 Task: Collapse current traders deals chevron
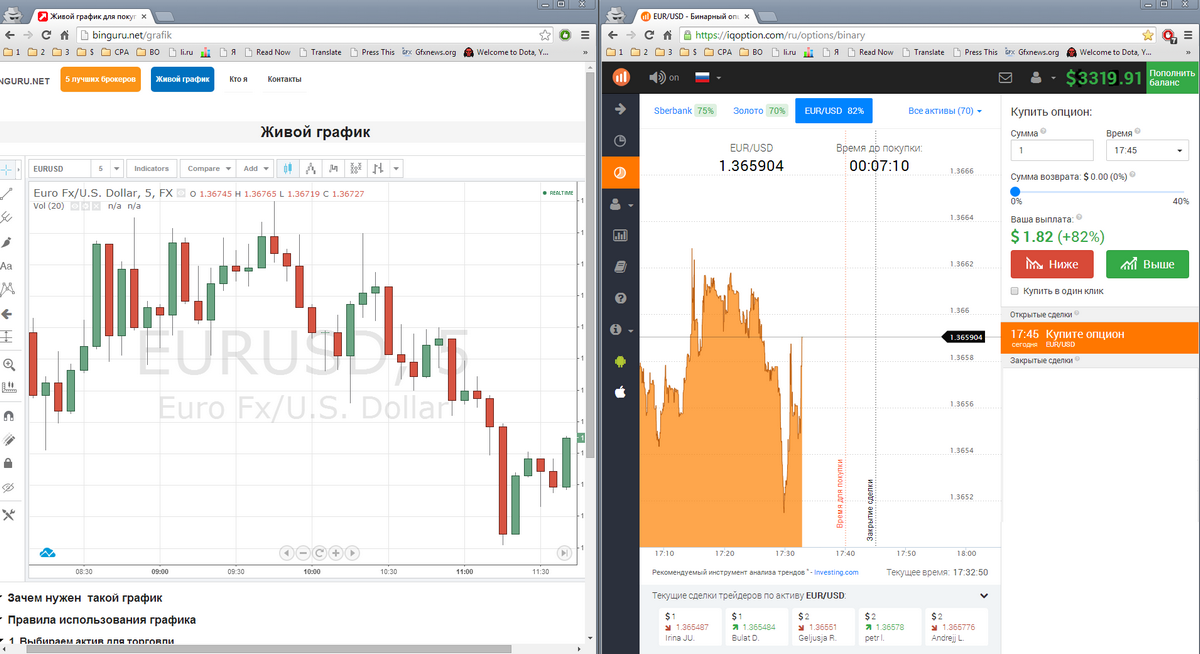coord(984,596)
